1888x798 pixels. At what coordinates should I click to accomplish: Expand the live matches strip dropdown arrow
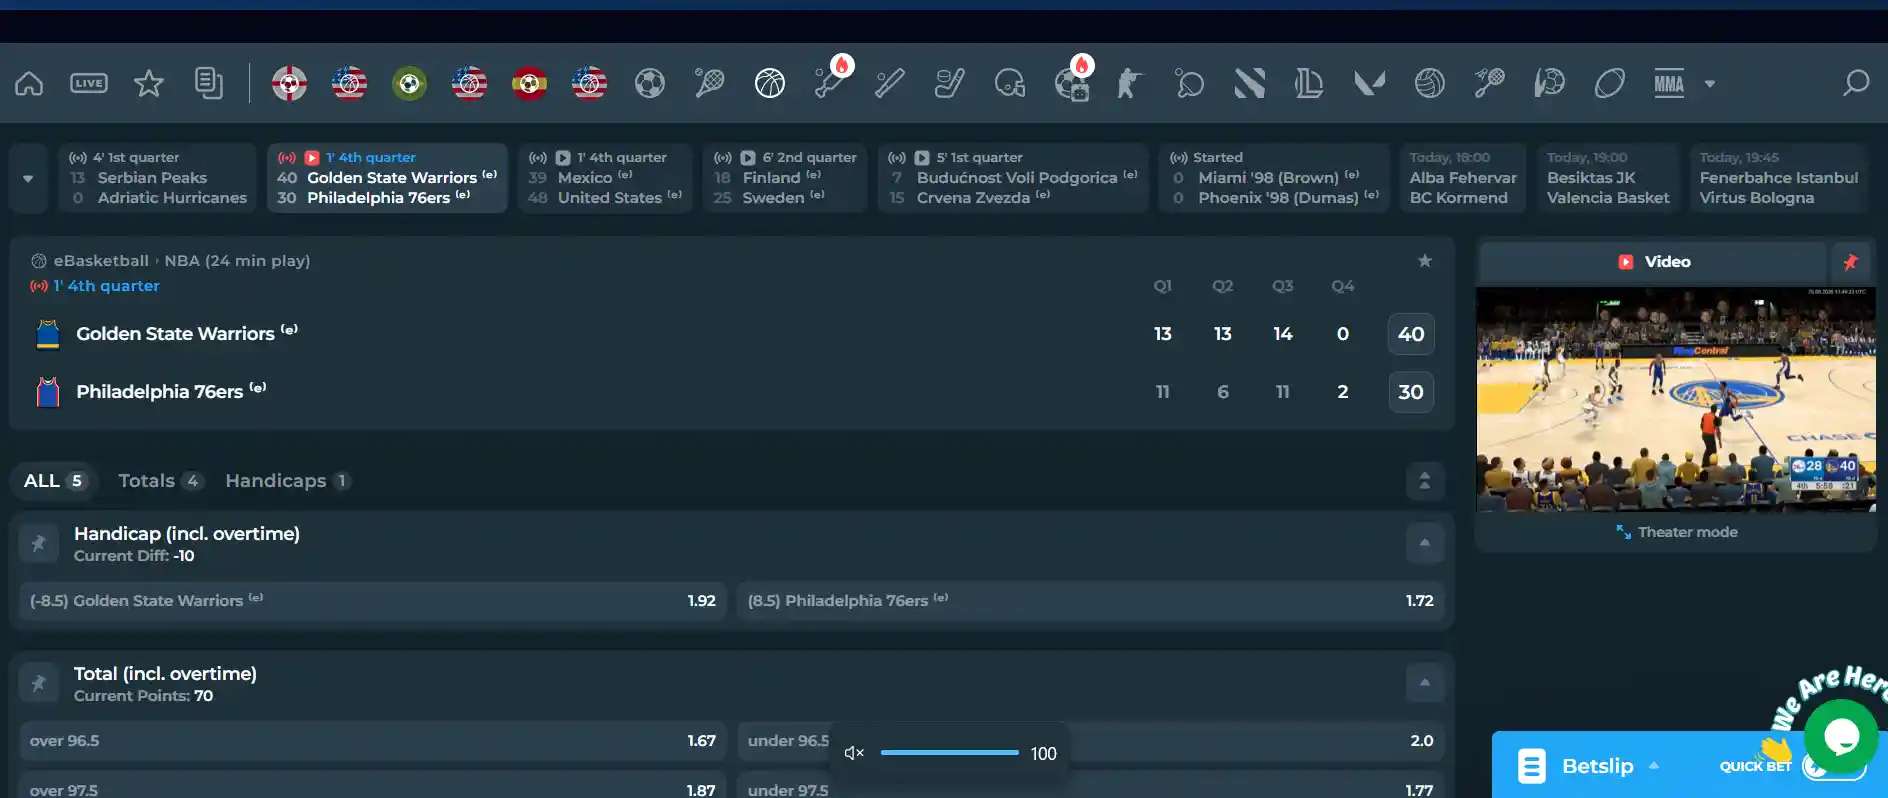28,178
